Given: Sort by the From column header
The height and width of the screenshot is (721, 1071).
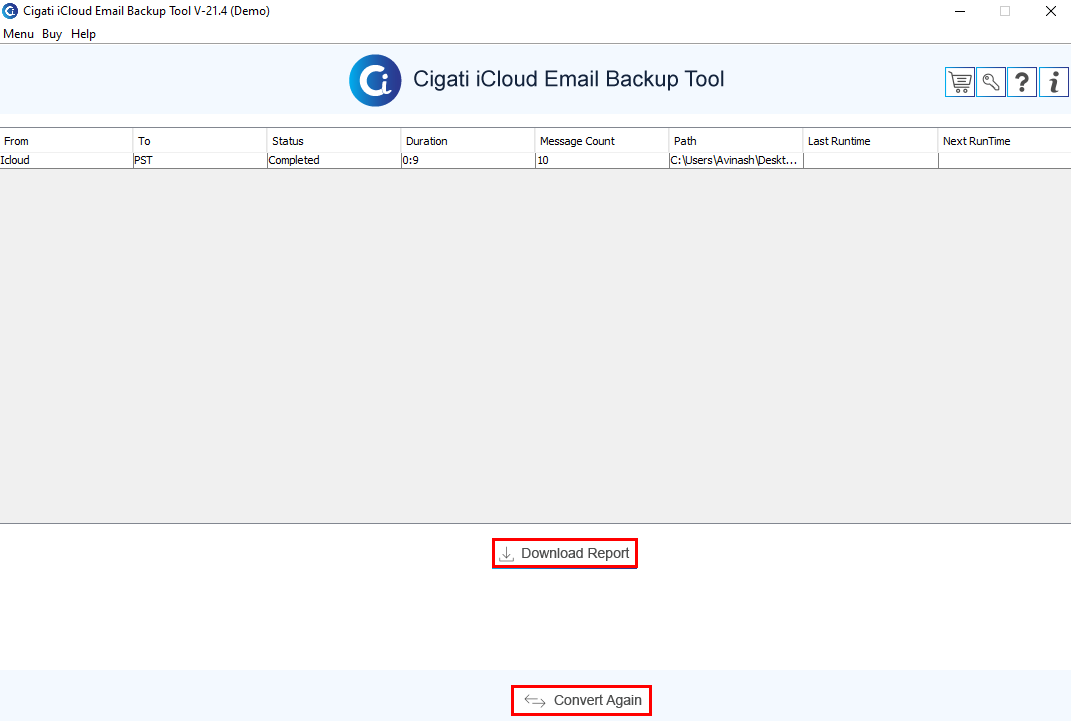Looking at the screenshot, I should tap(66, 141).
